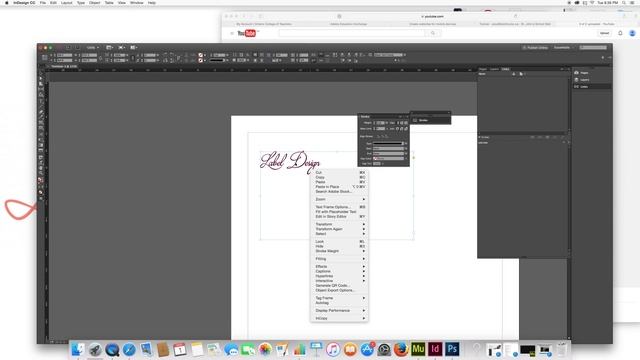Select Paste in Place menu entry
Screen dimensions: 640x360
pyautogui.click(x=340, y=187)
